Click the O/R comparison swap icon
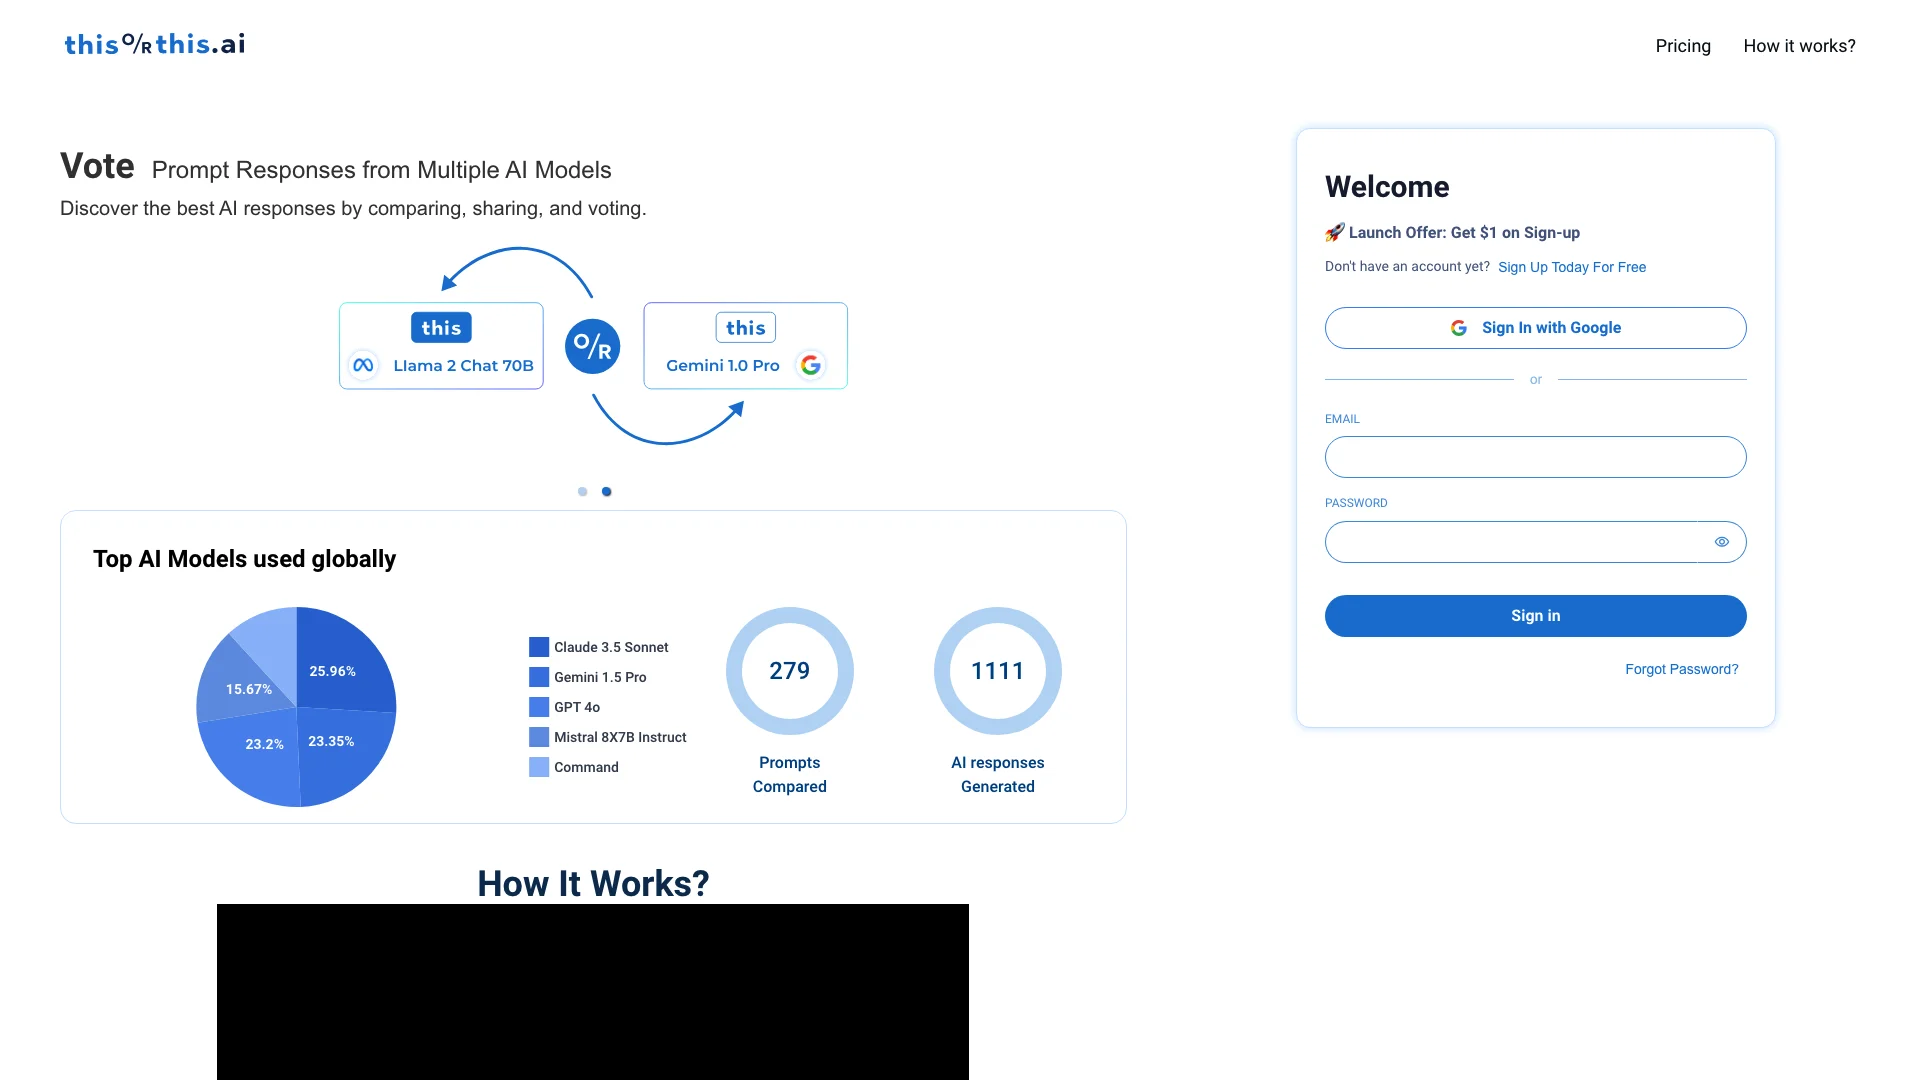The width and height of the screenshot is (1920, 1080). coord(593,345)
